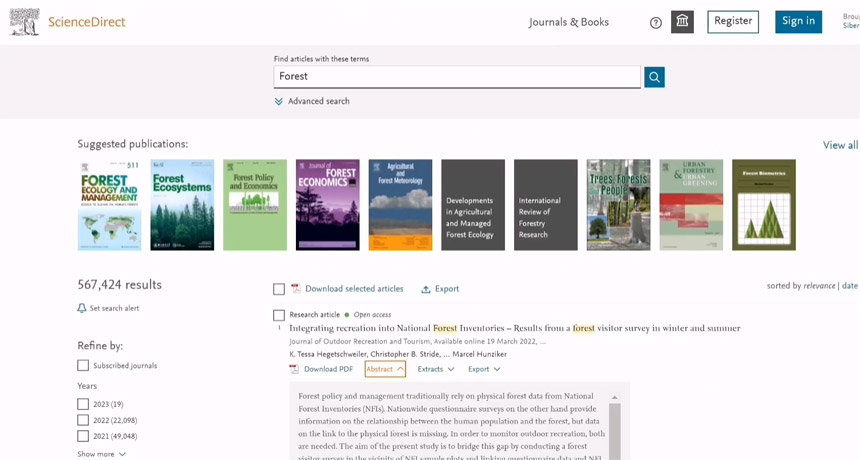This screenshot has width=860, height=460.
Task: Click the Advanced search double chevron icon
Action: coord(279,101)
